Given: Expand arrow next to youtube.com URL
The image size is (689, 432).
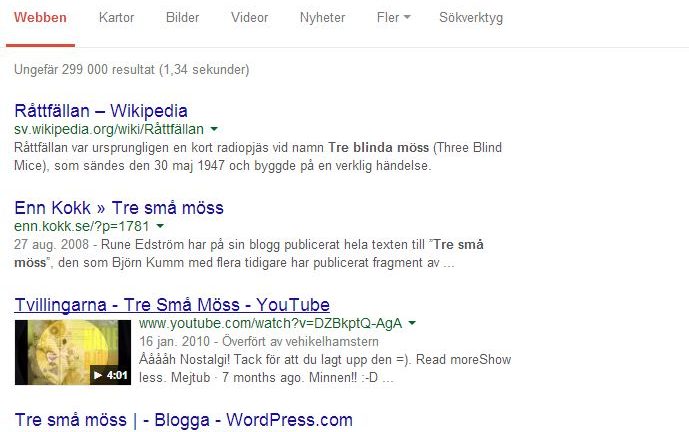Looking at the screenshot, I should coord(412,323).
